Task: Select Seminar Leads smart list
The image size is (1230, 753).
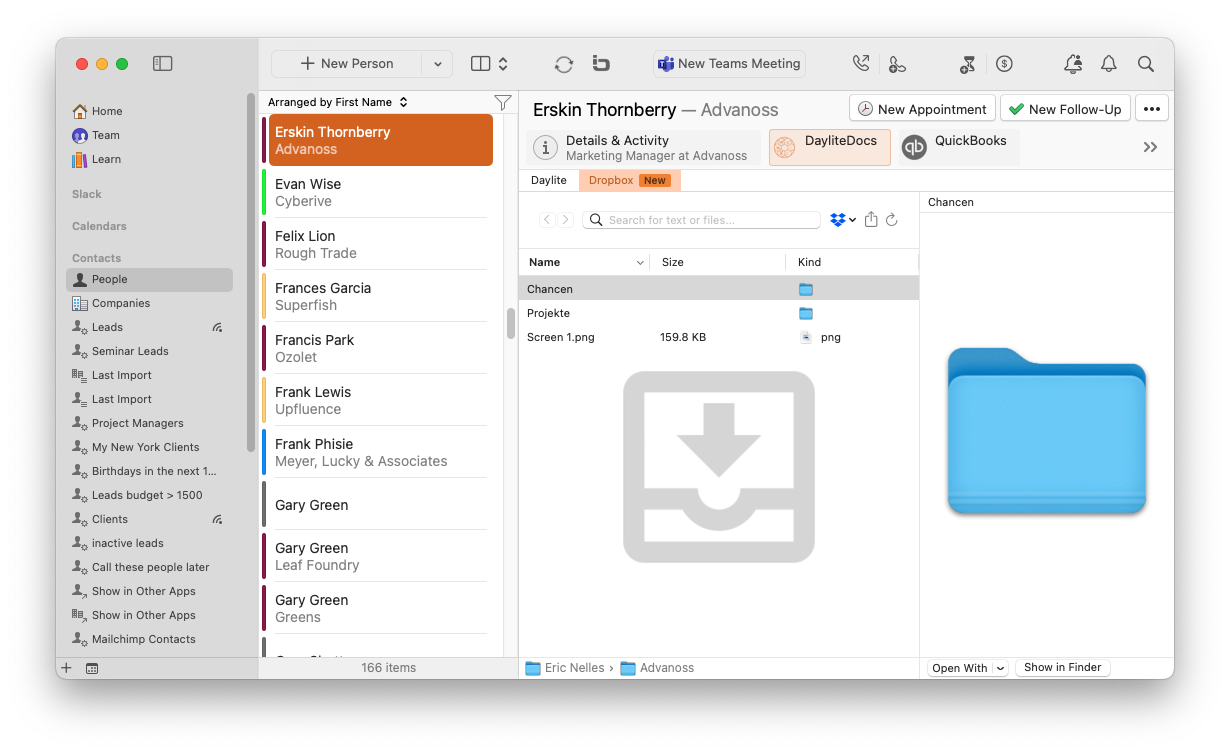Action: coord(150,351)
